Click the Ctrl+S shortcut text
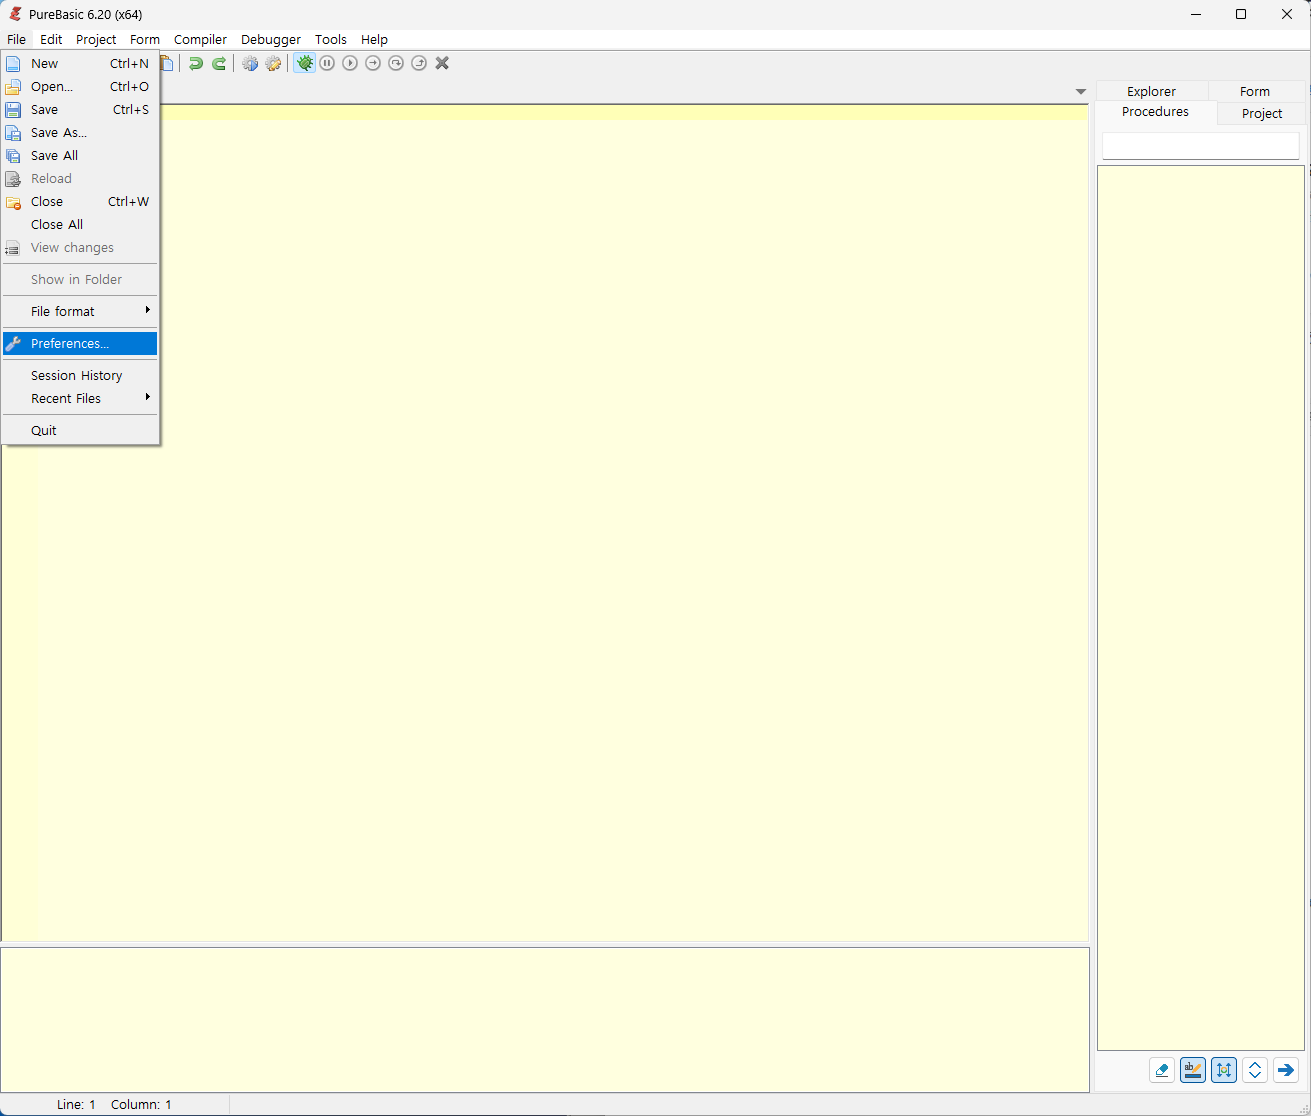1311x1116 pixels. point(131,109)
